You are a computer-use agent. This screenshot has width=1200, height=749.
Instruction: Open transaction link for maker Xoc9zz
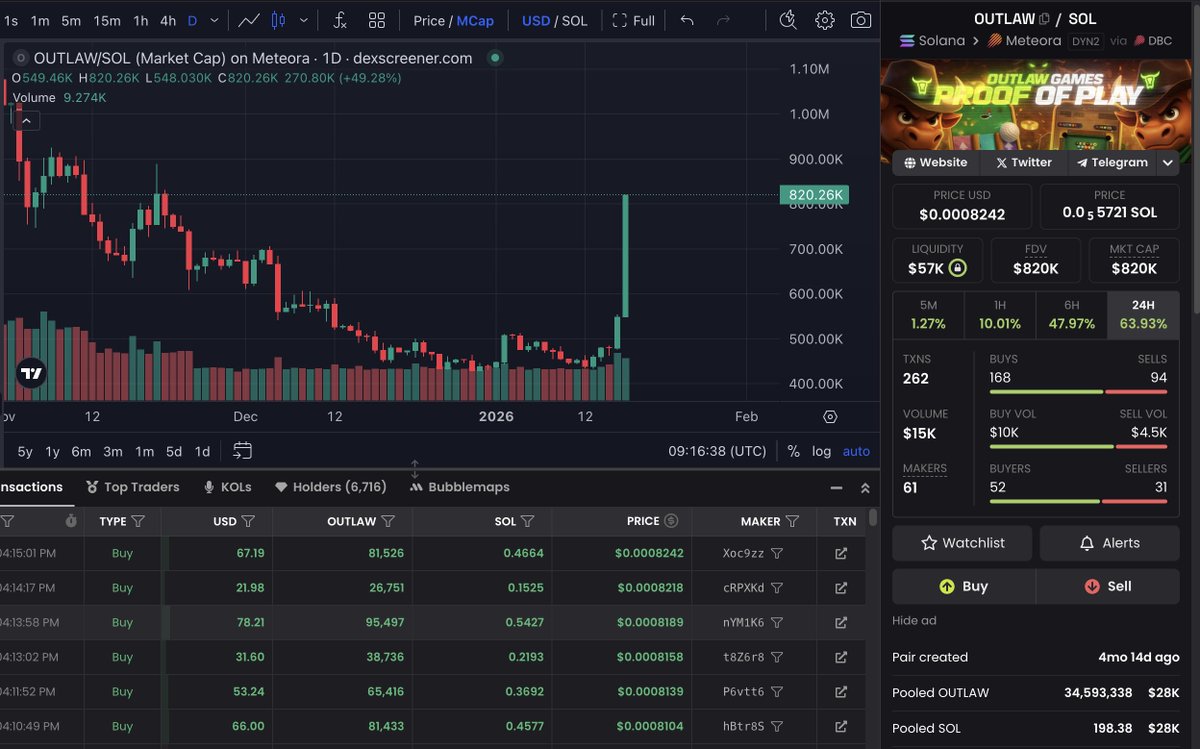(841, 553)
